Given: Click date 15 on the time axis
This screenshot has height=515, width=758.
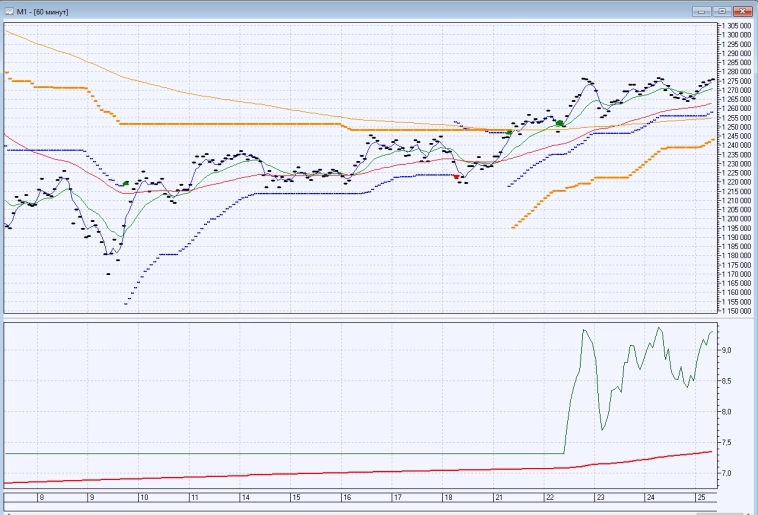Looking at the screenshot, I should pos(295,497).
